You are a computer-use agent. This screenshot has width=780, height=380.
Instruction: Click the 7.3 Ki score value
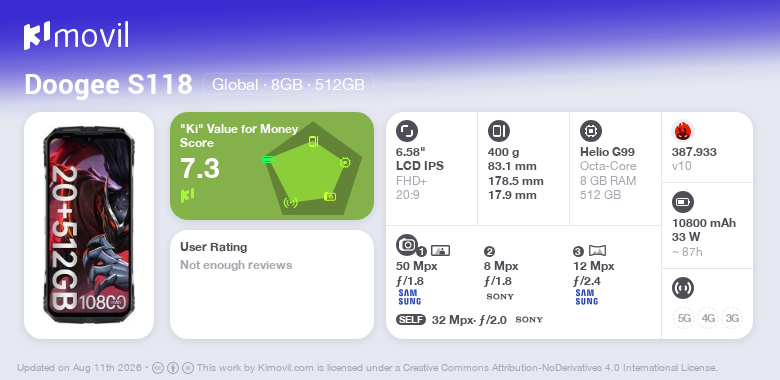200,168
